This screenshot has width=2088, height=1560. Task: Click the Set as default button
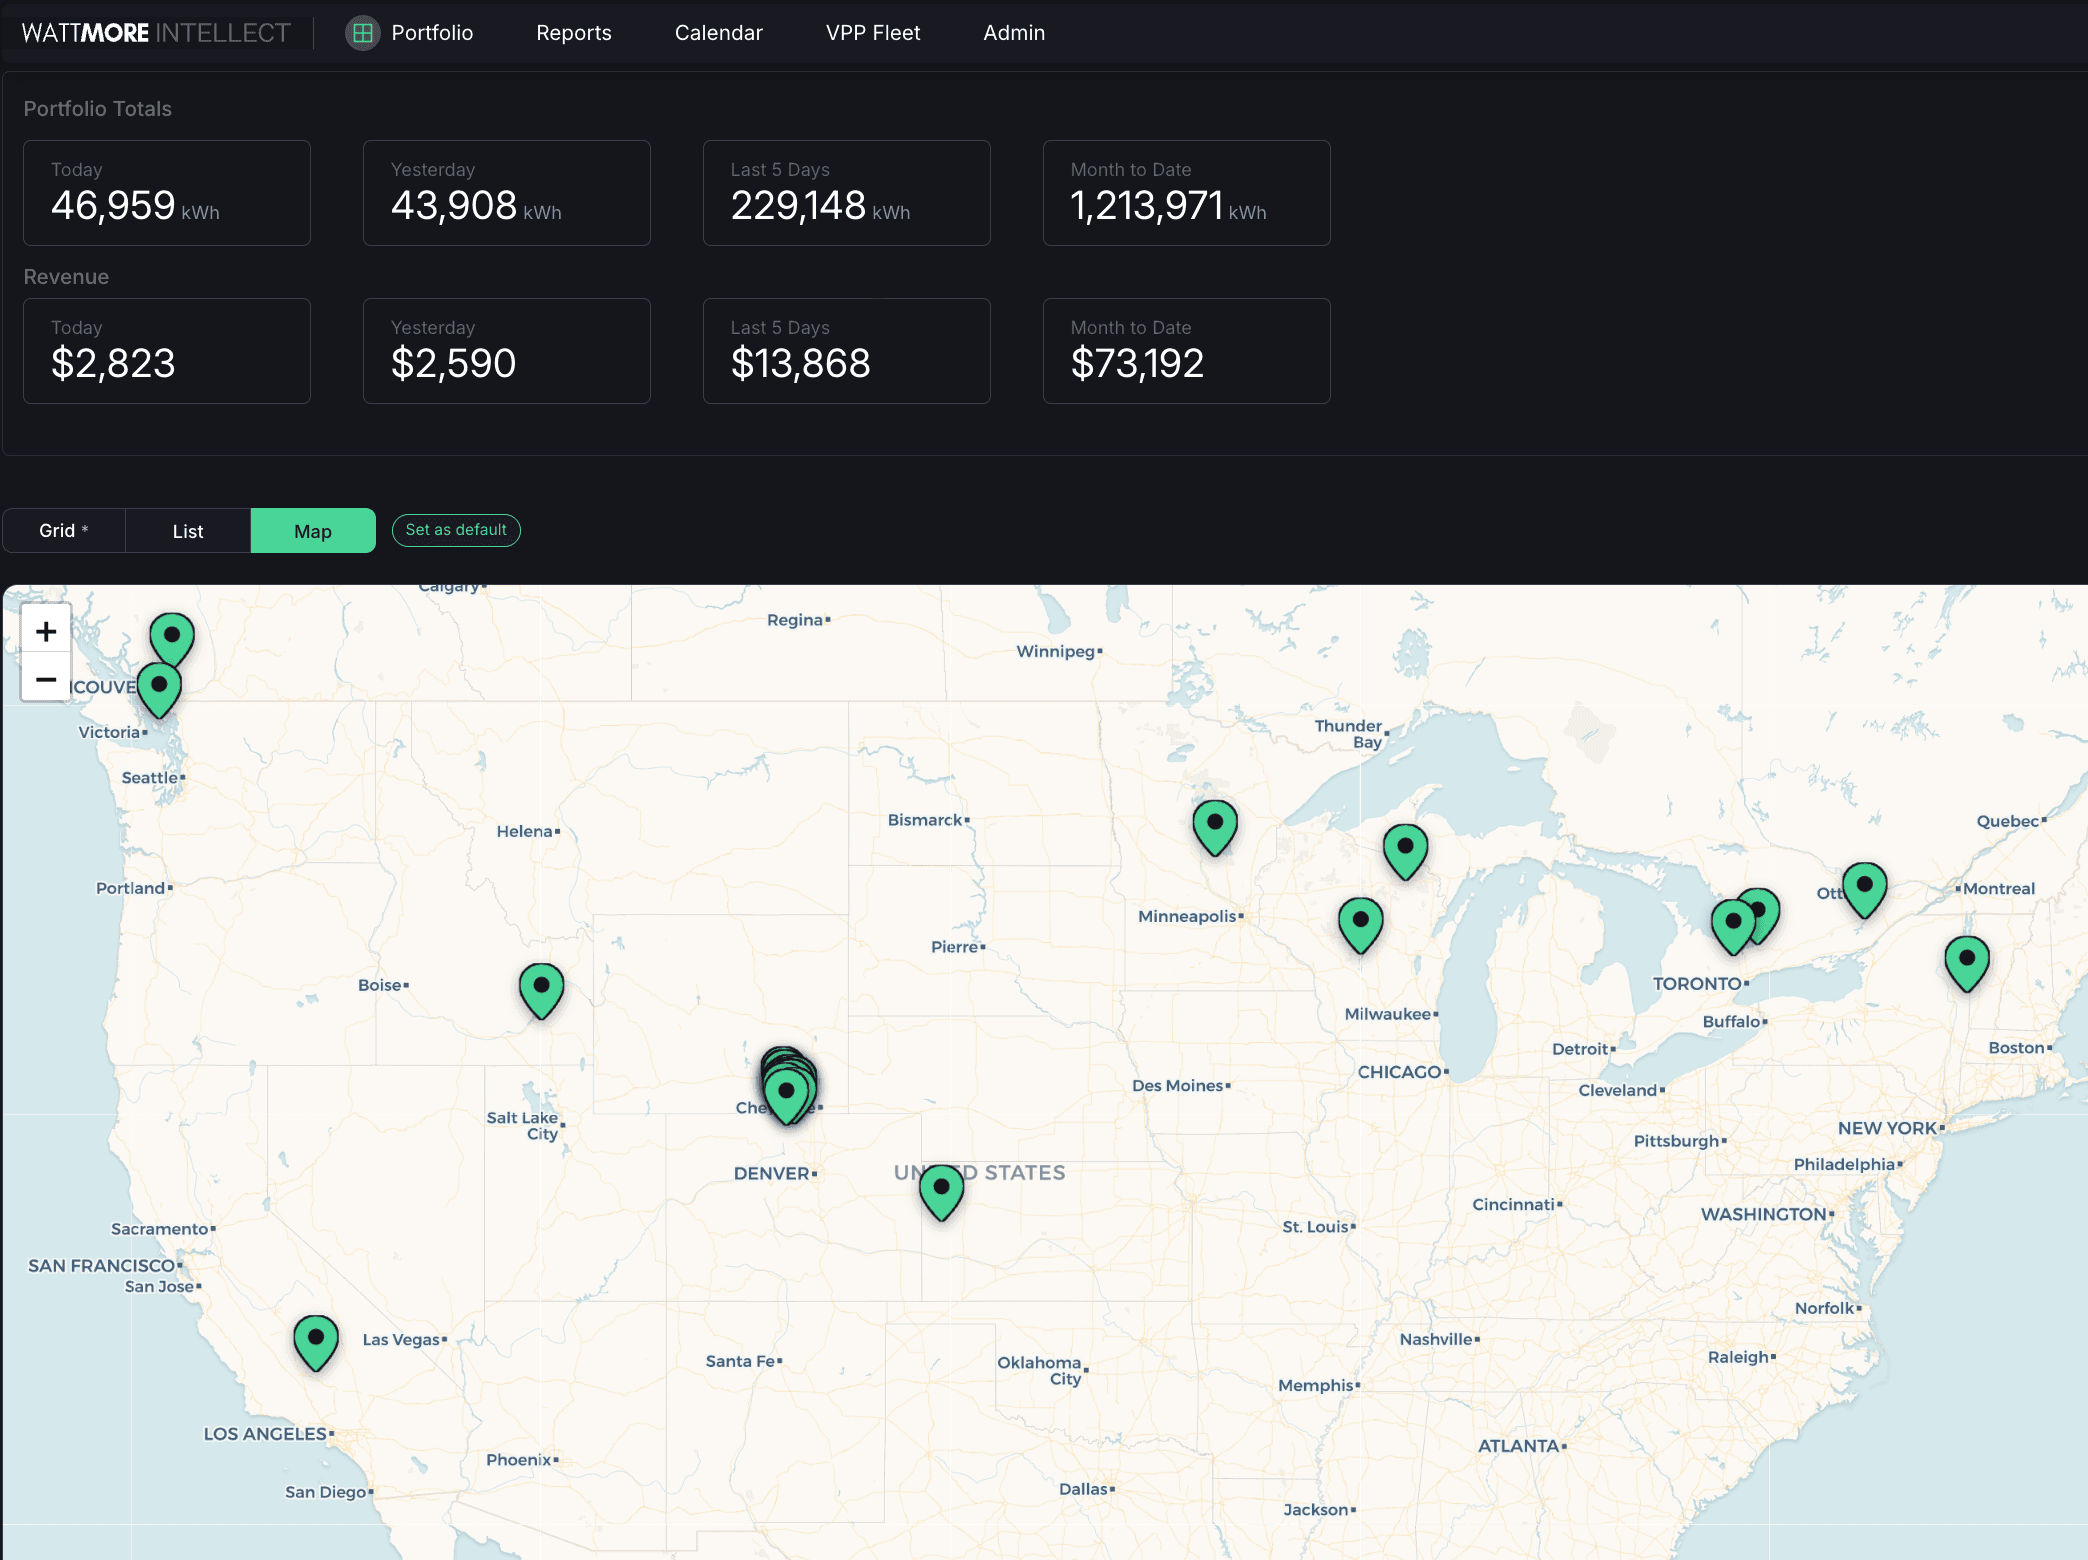pyautogui.click(x=456, y=530)
